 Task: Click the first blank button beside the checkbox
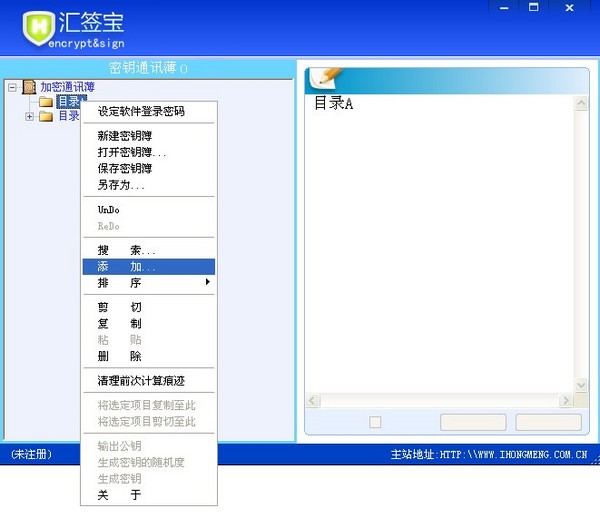(x=473, y=422)
